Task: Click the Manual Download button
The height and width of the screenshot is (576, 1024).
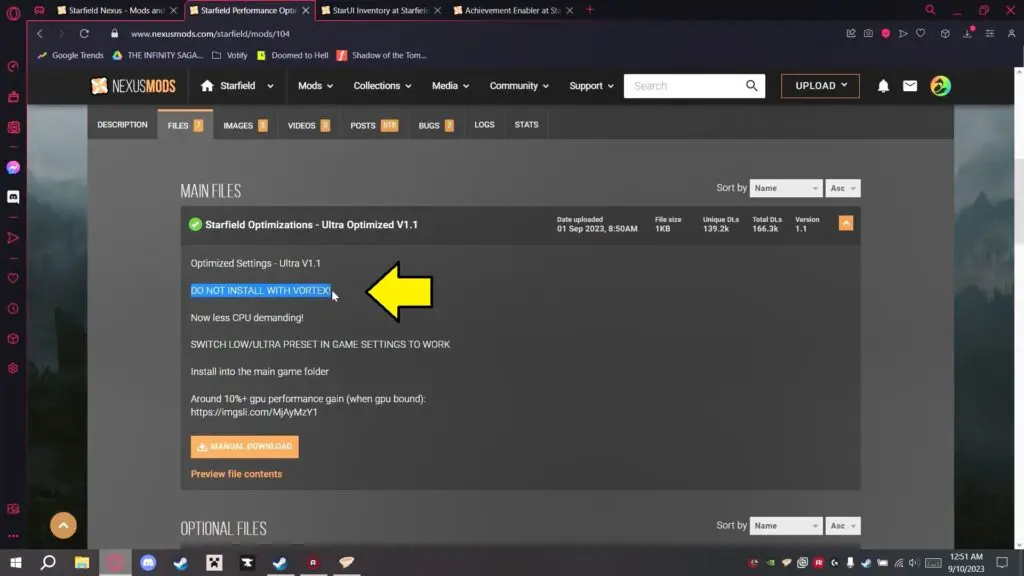Action: [x=245, y=447]
